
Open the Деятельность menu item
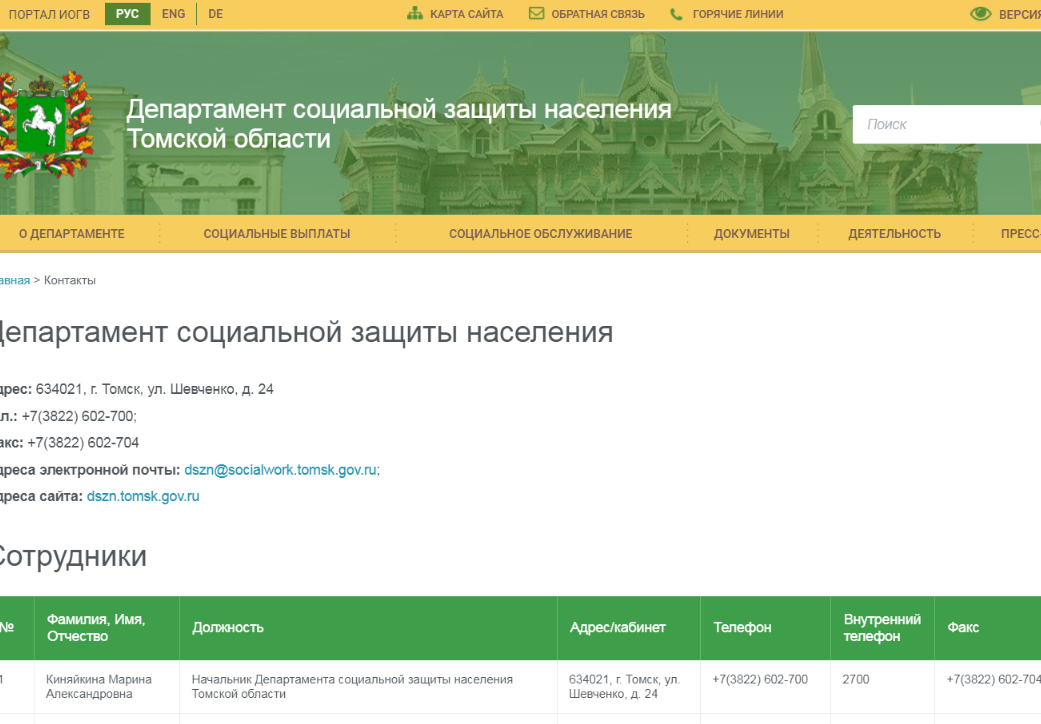pos(894,234)
